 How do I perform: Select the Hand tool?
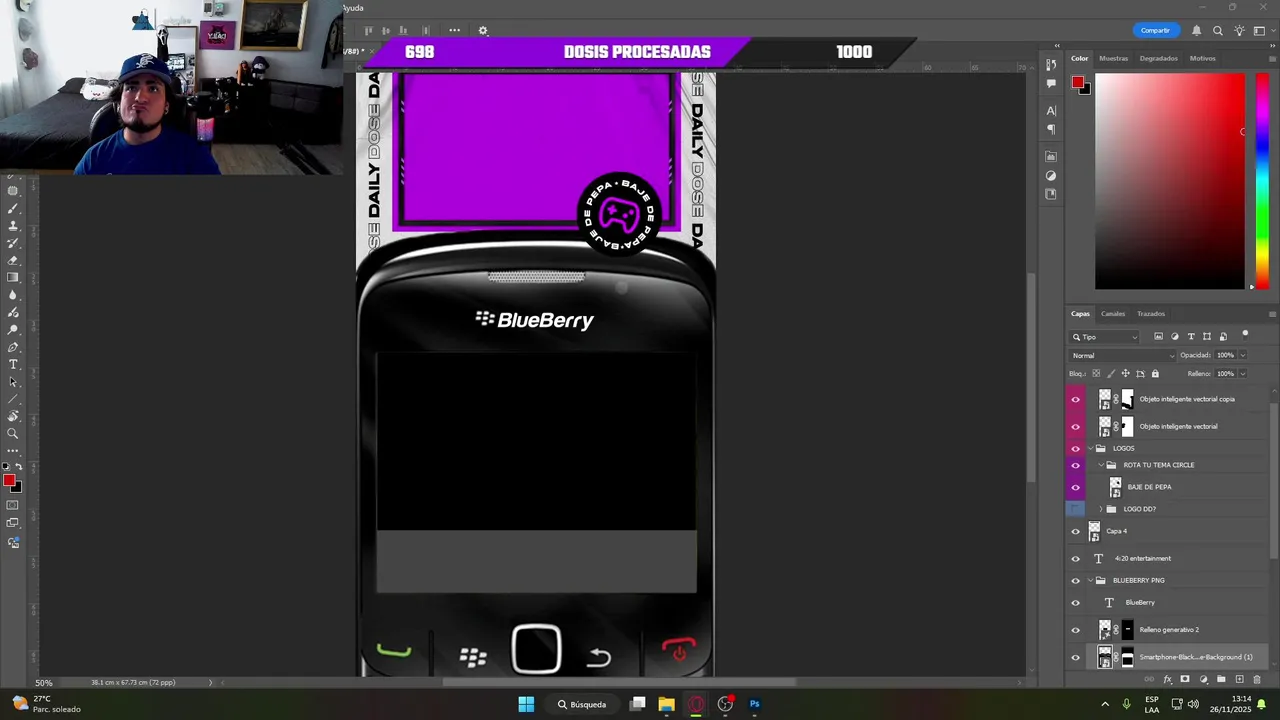point(13,416)
